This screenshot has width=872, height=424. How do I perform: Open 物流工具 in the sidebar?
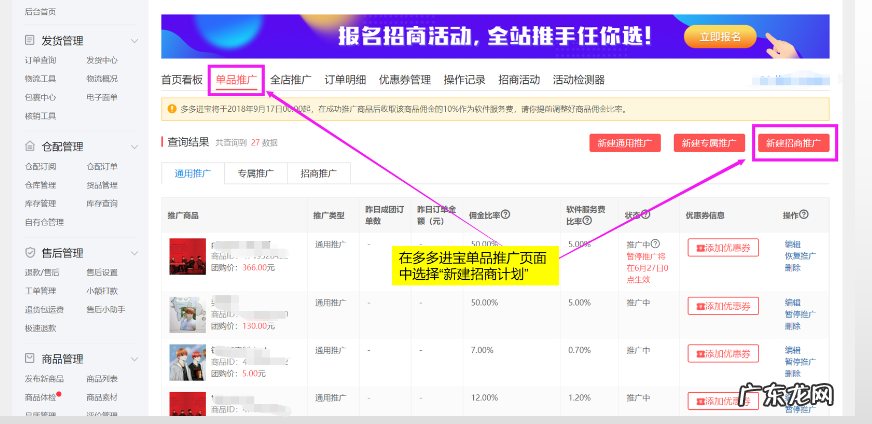click(40, 78)
